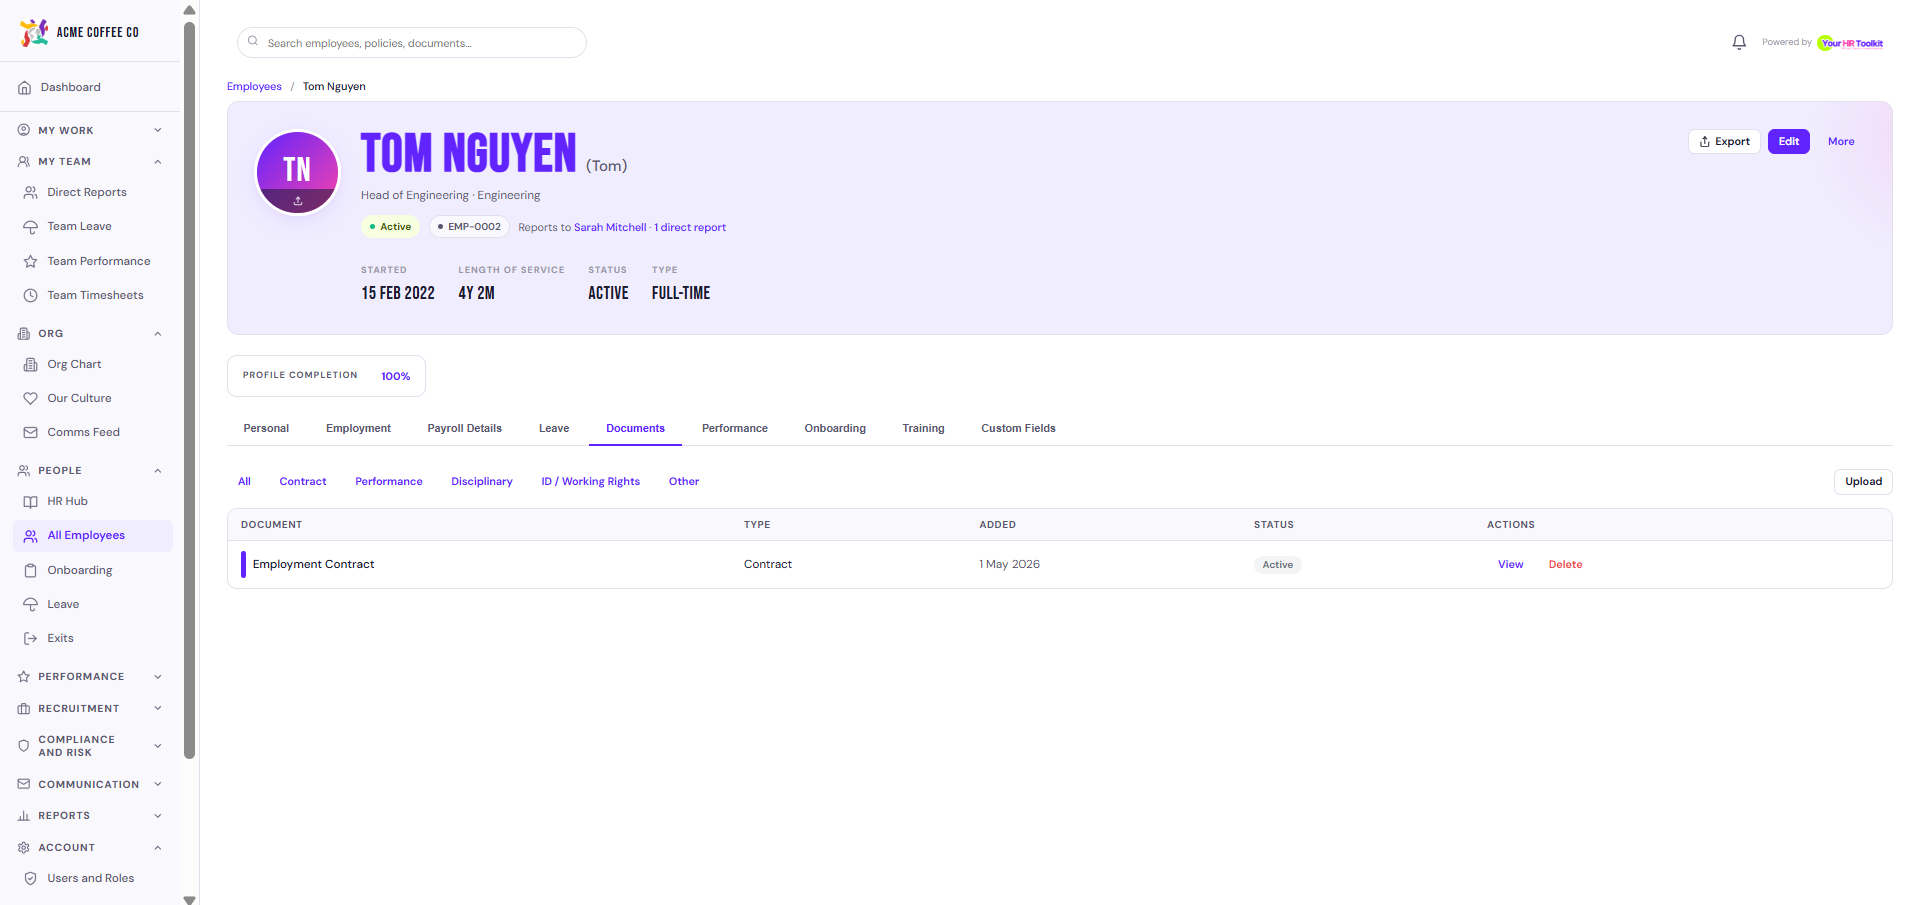Click the Direct Reports people icon
The image size is (1910, 905).
point(30,193)
